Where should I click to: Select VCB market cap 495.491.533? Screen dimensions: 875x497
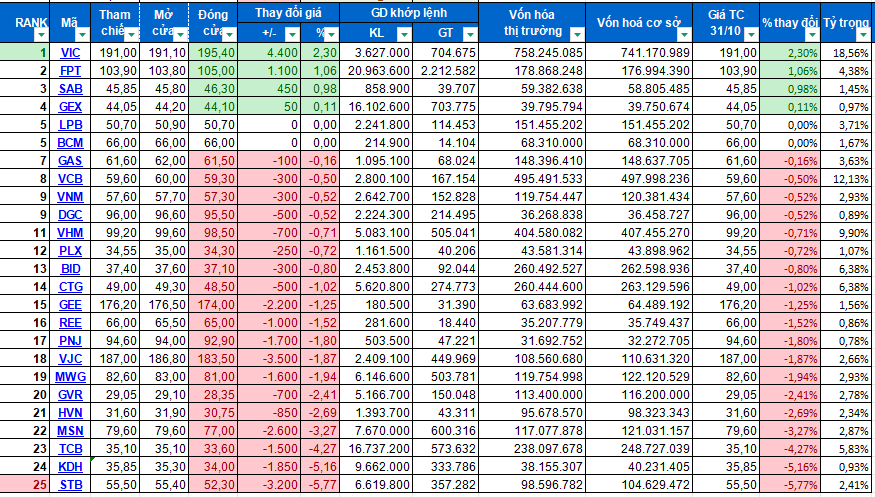click(532, 179)
